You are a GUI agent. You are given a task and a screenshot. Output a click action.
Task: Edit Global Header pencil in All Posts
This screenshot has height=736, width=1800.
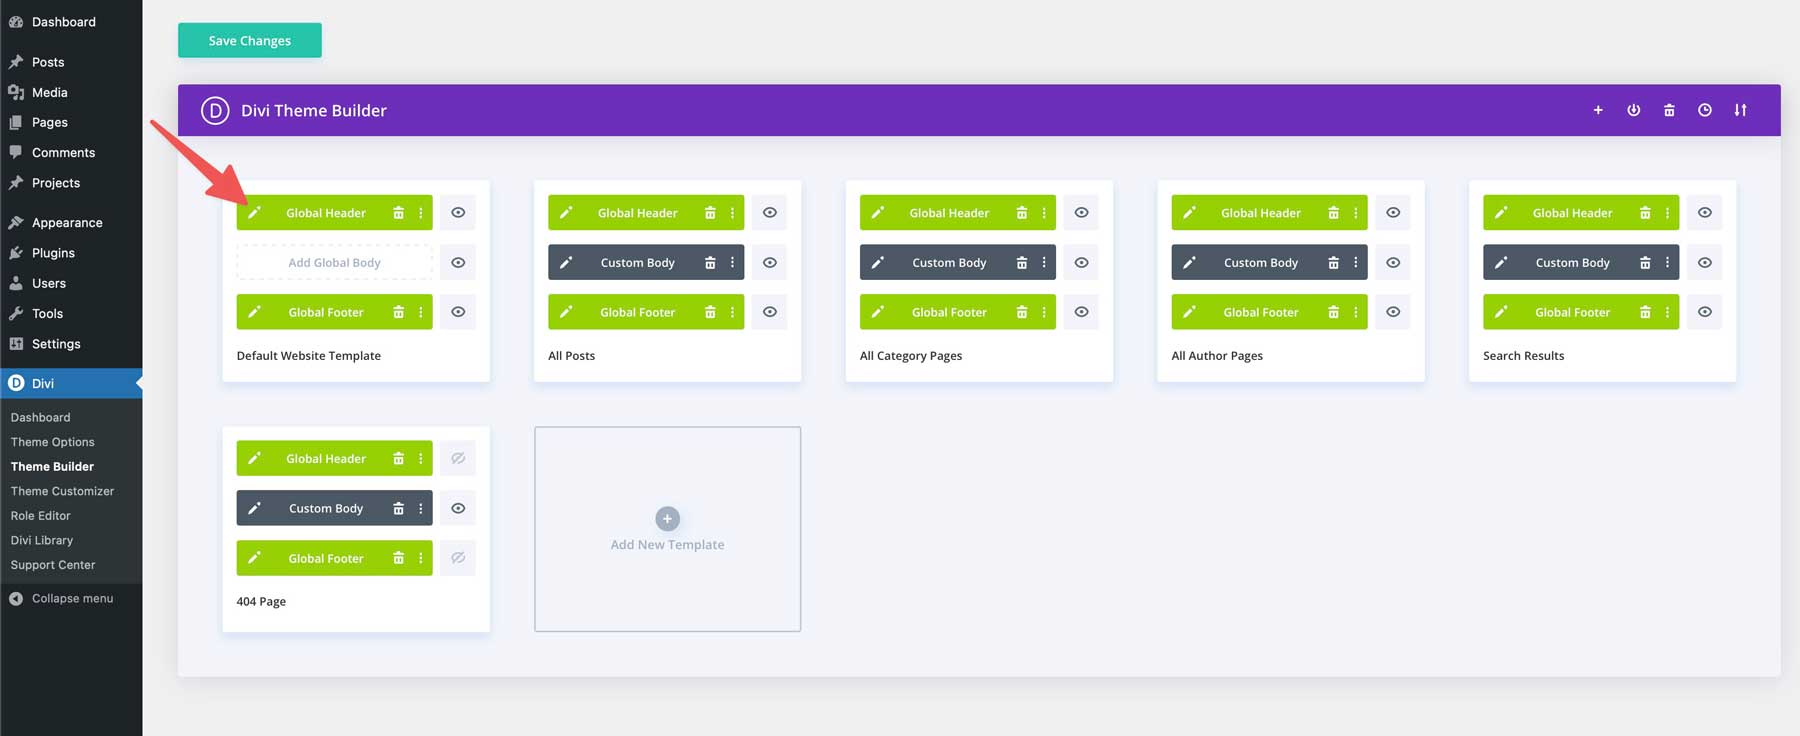566,213
